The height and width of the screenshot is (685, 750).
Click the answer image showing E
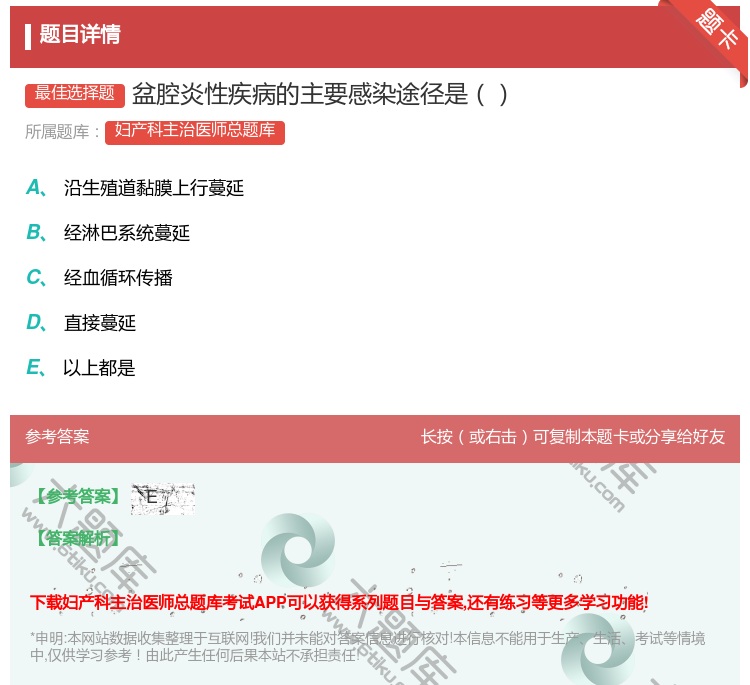(162, 498)
